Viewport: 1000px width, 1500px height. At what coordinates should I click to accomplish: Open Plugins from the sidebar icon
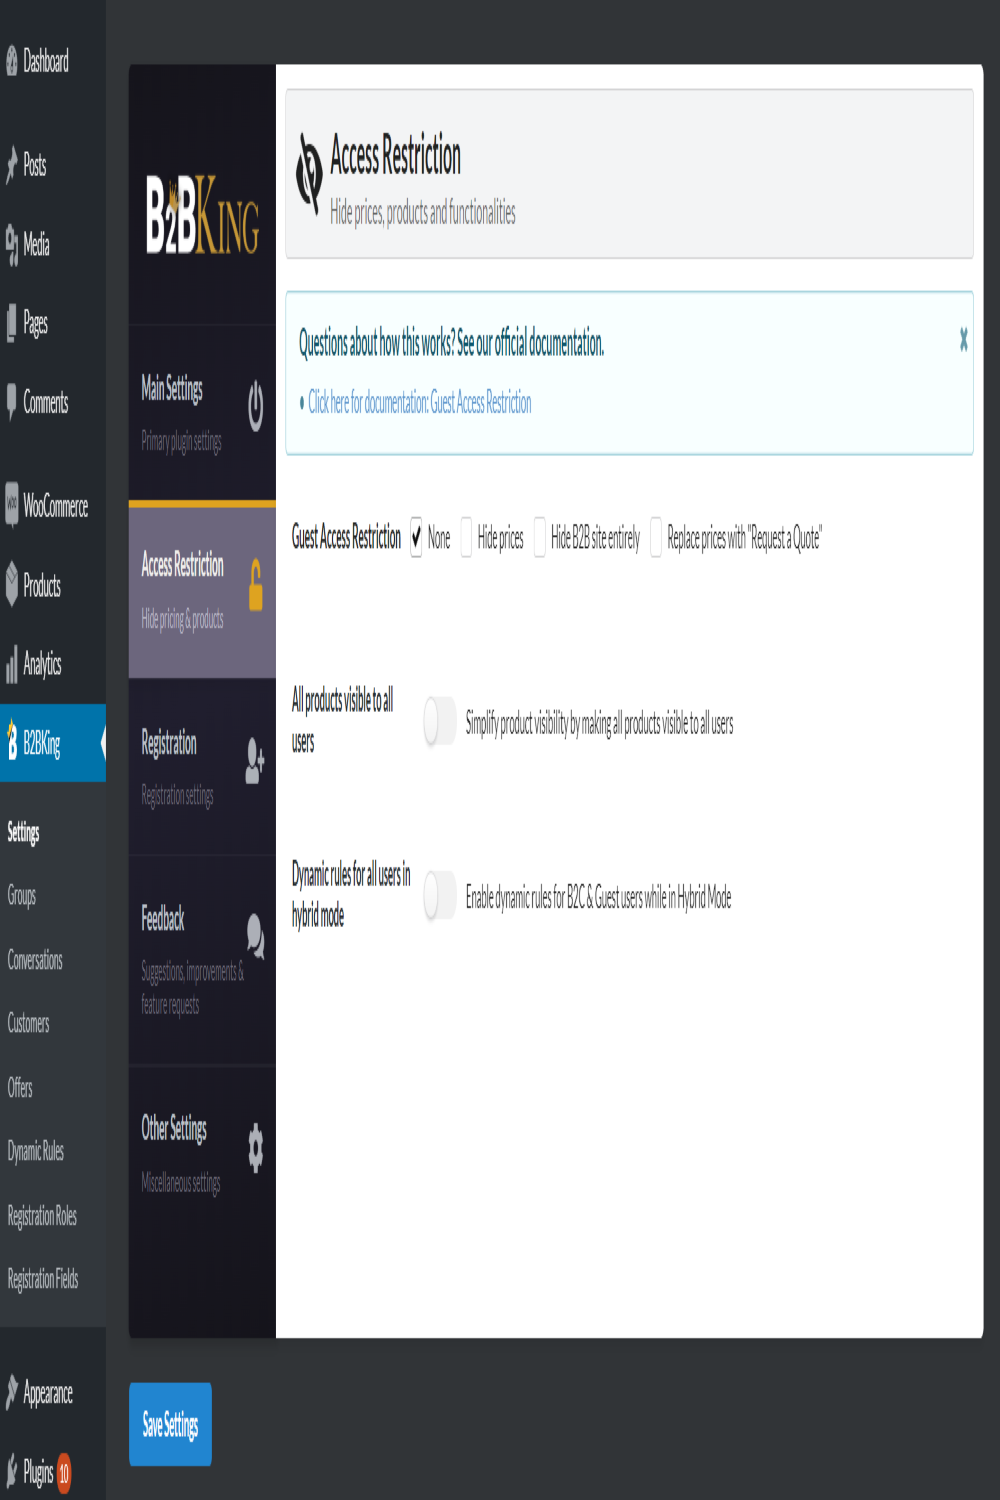coord(12,1471)
